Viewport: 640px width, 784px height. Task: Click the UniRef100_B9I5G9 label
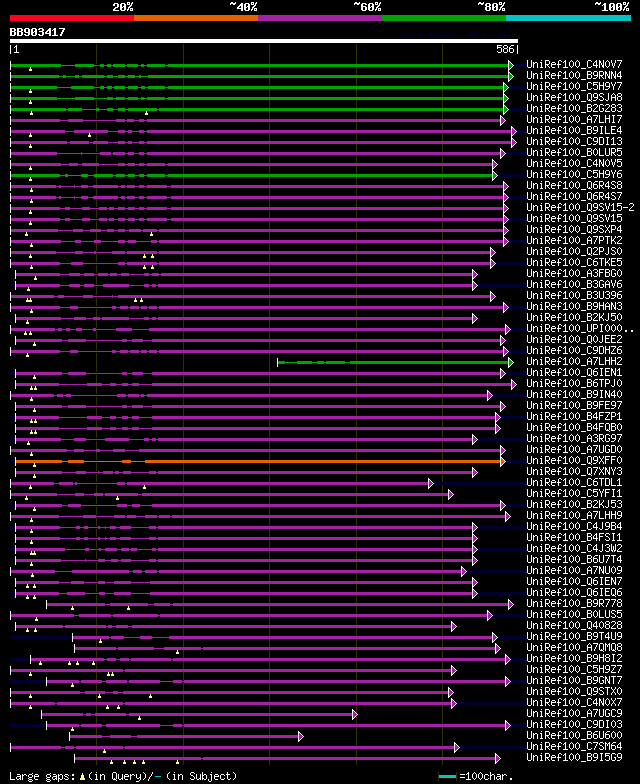[574, 758]
